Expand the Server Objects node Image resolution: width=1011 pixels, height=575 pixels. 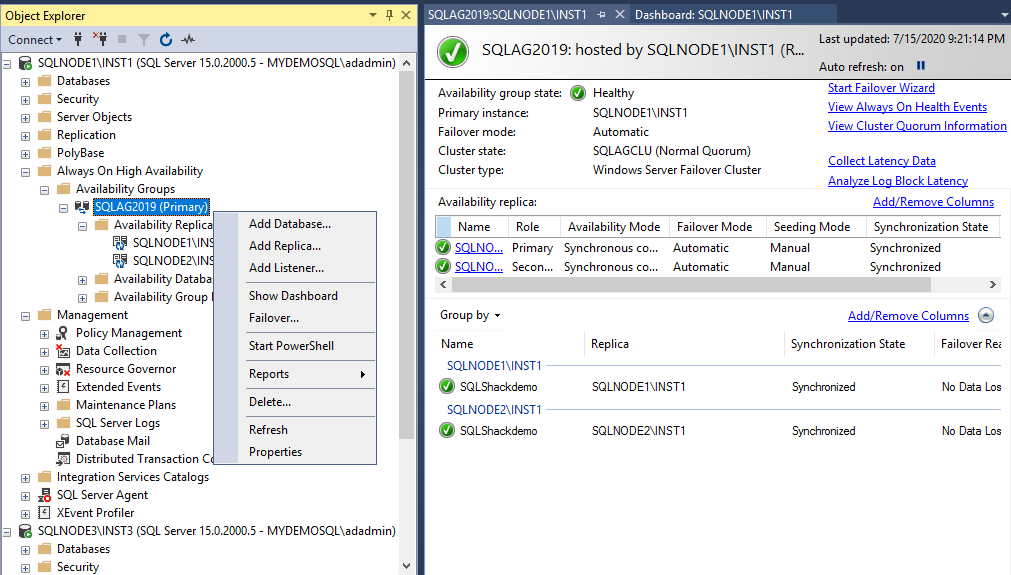coord(25,118)
